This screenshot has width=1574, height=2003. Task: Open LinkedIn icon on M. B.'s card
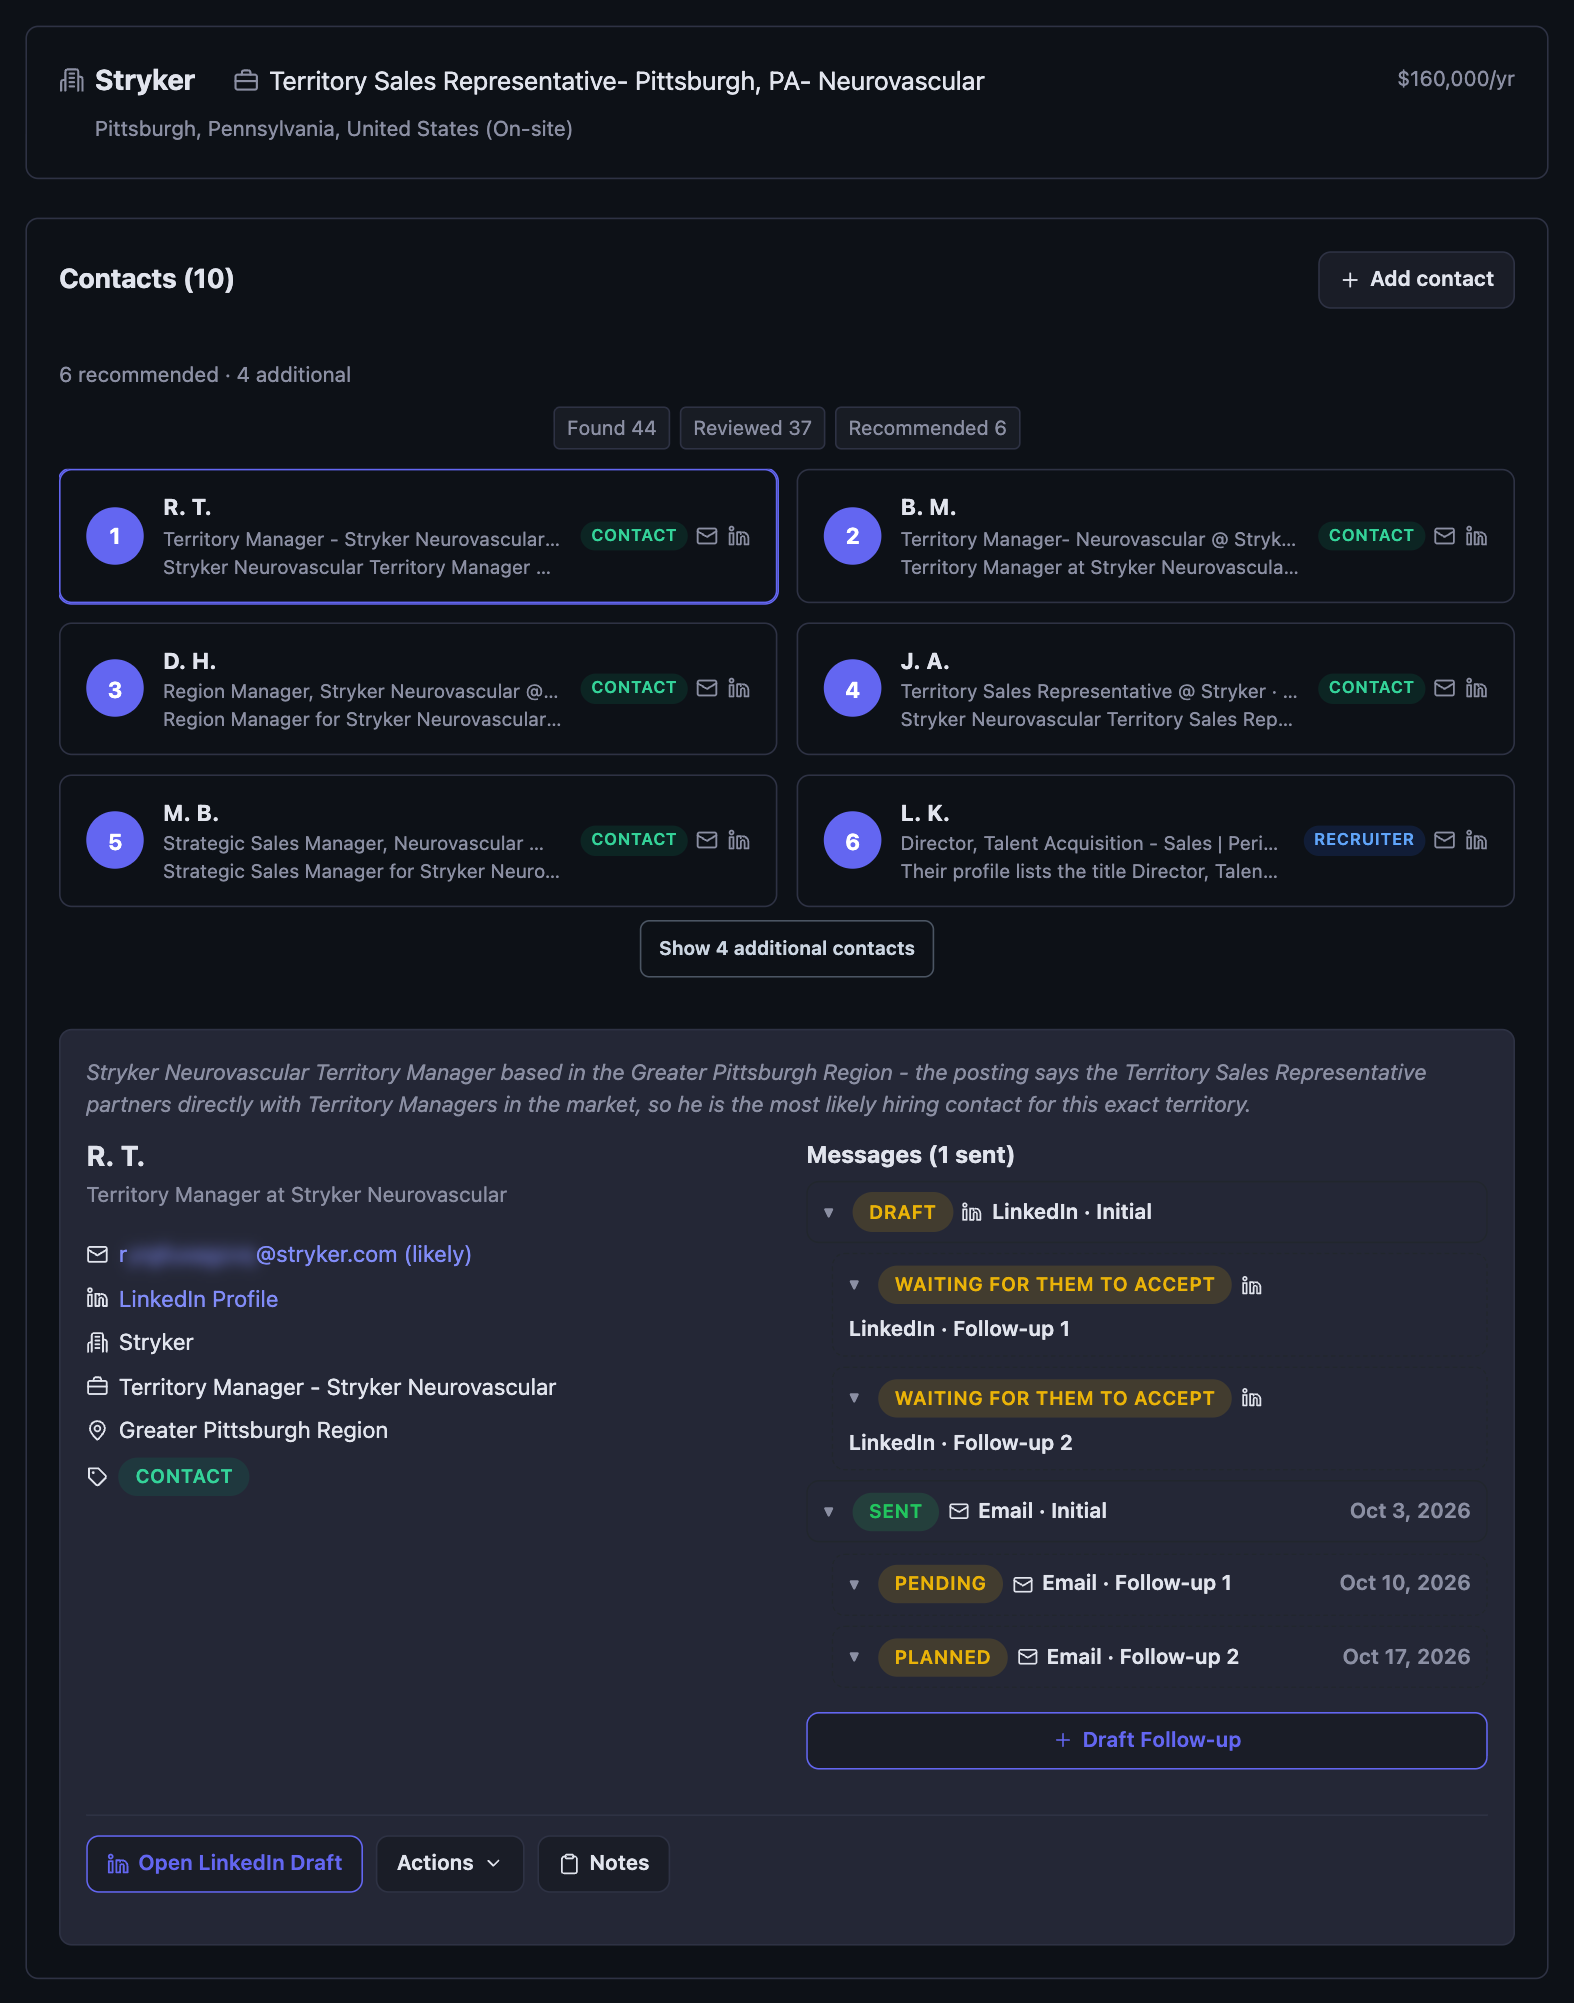point(739,840)
